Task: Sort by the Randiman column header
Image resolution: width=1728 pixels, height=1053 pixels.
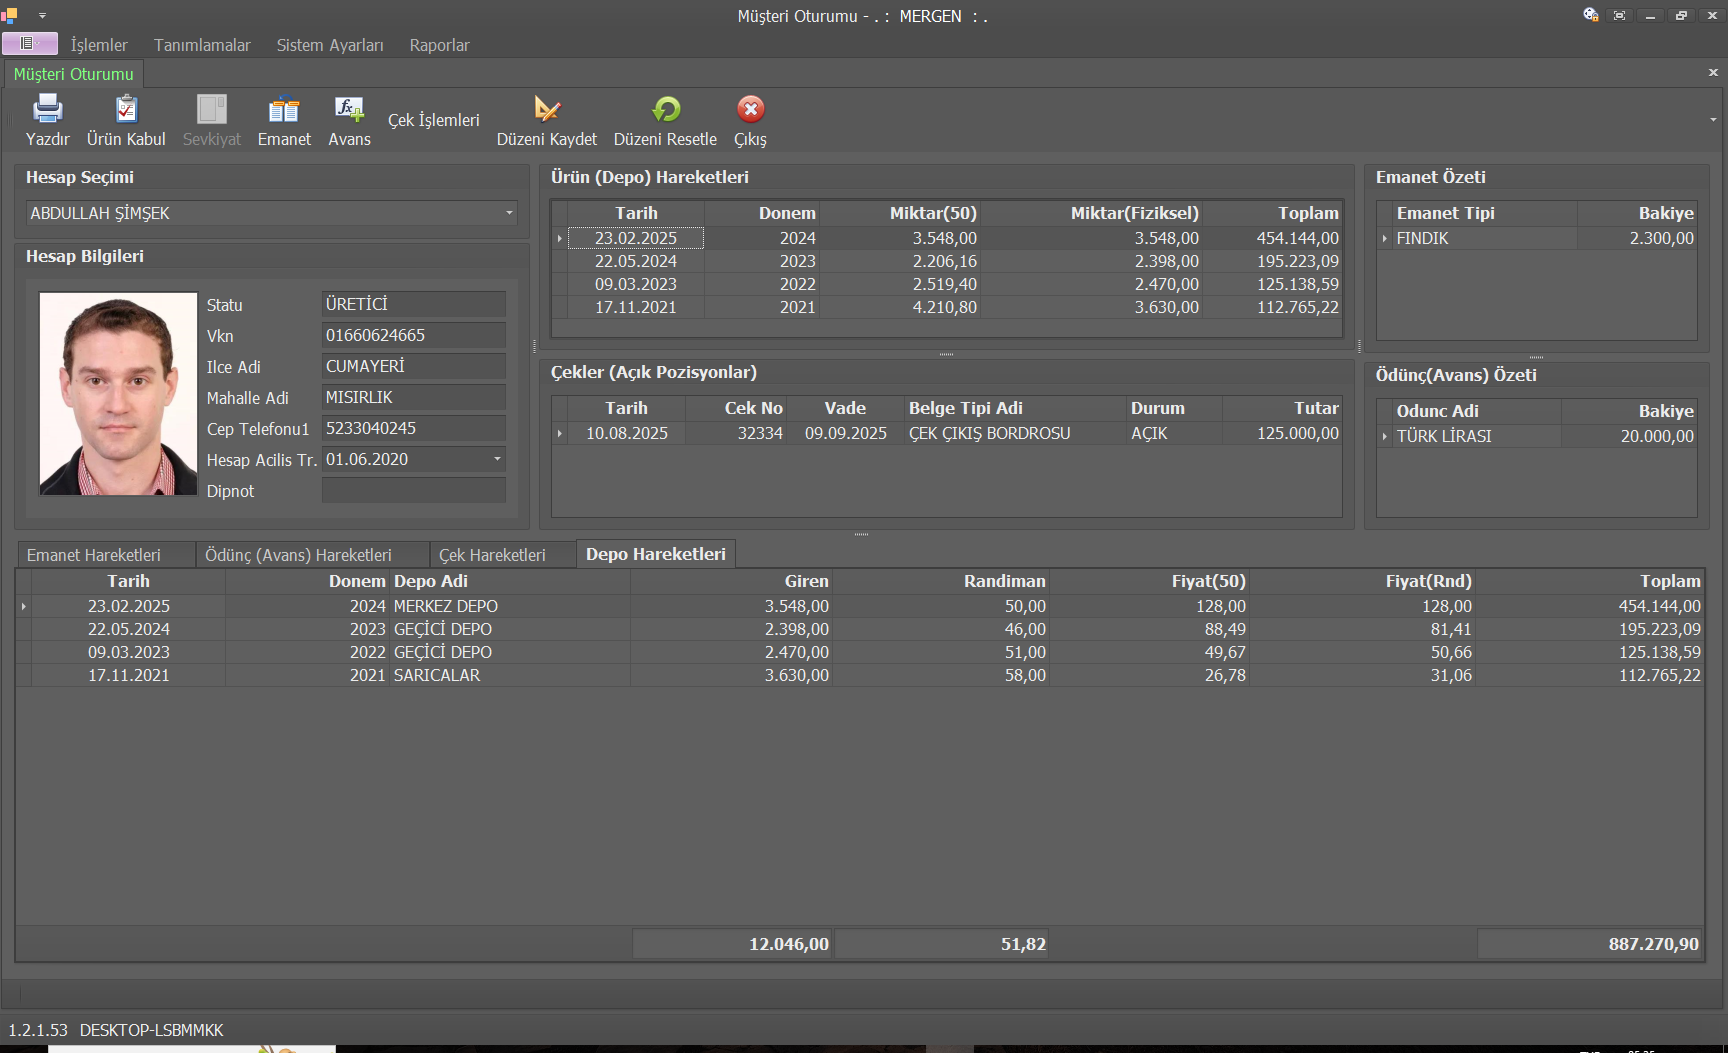Action: [x=1004, y=581]
